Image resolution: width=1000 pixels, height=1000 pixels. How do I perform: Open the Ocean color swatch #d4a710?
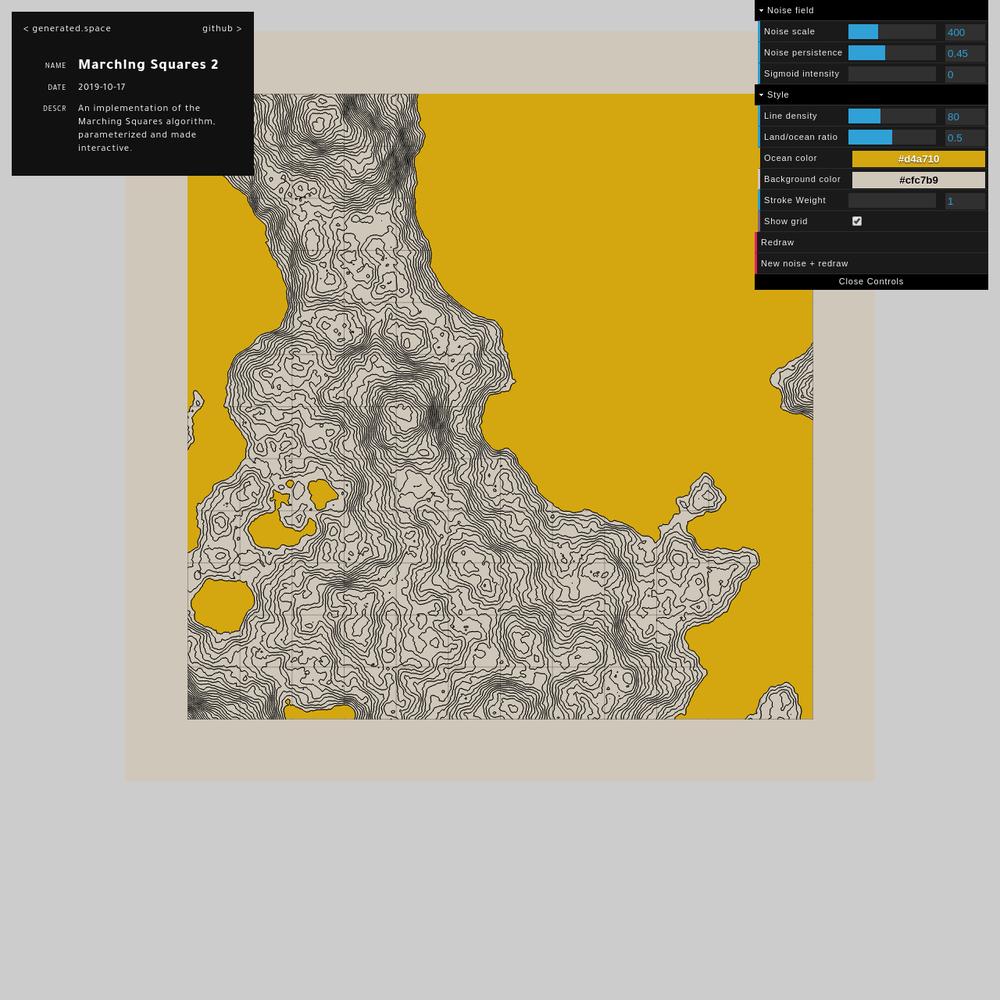point(918,158)
